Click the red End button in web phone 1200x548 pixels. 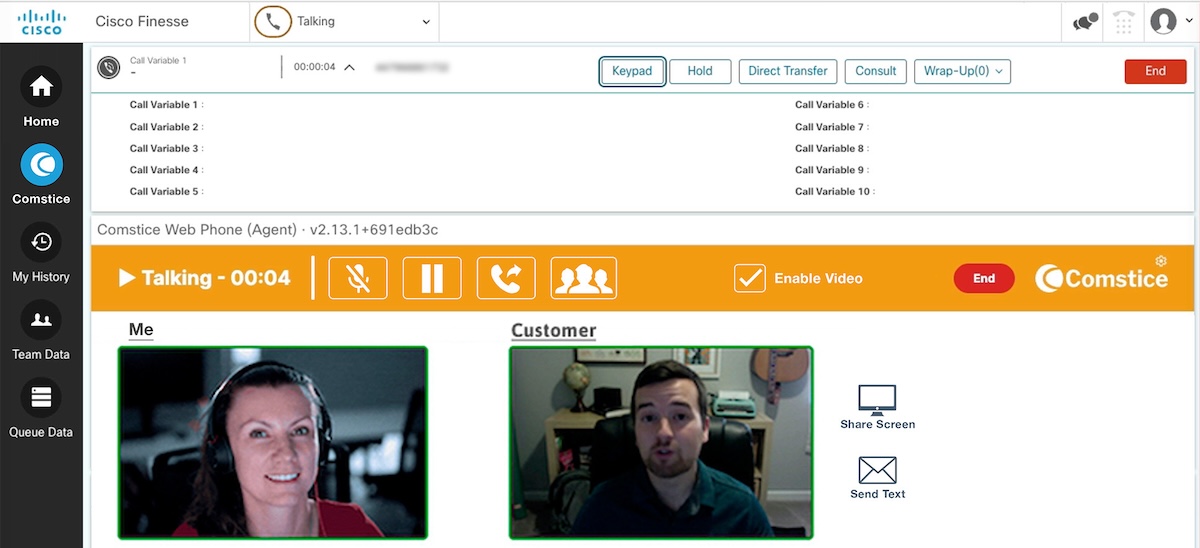tap(984, 279)
